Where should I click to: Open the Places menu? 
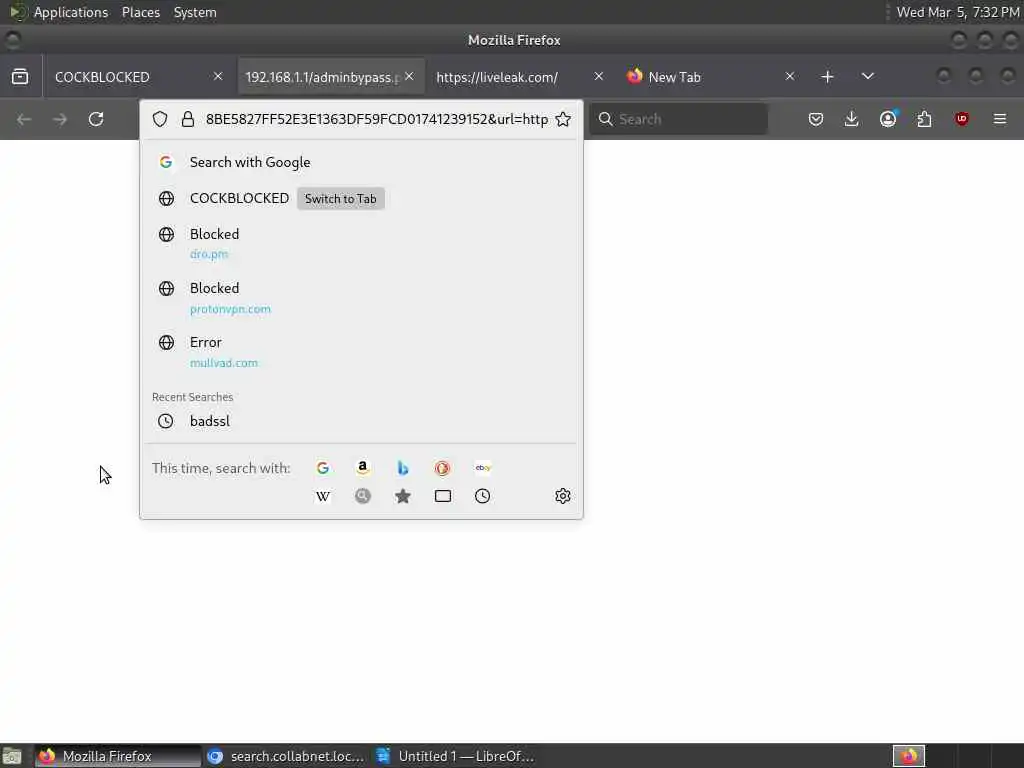[141, 12]
